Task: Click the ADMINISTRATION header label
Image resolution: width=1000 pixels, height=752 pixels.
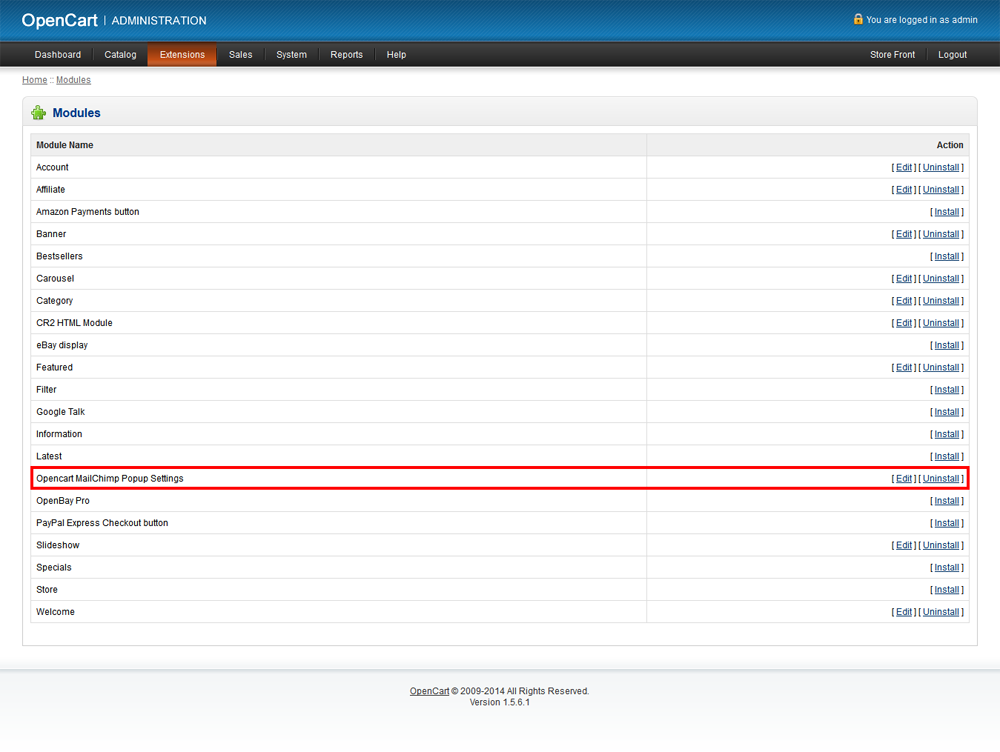Action: point(159,20)
